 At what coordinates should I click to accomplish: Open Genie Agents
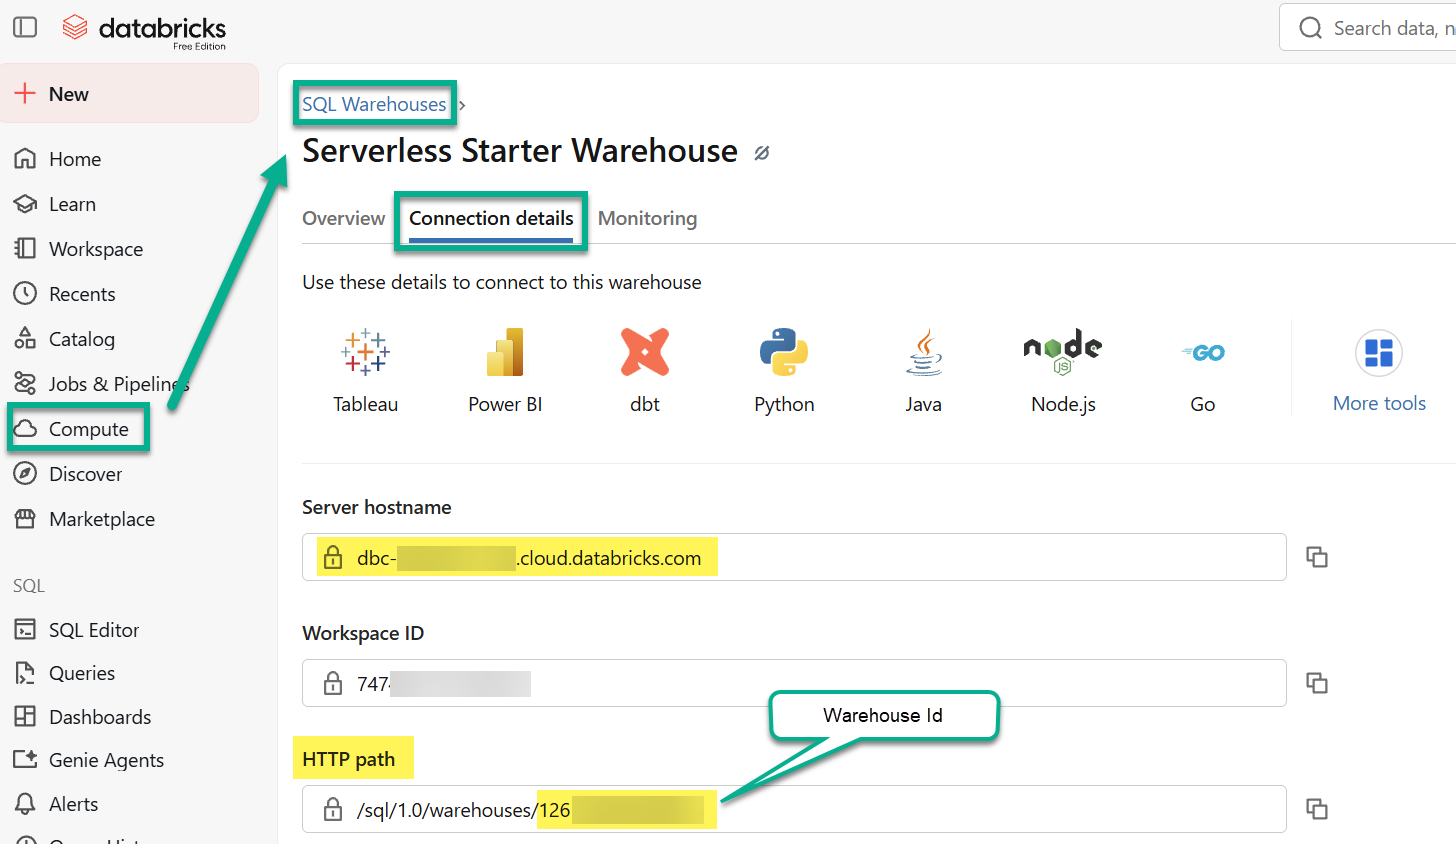point(106,760)
